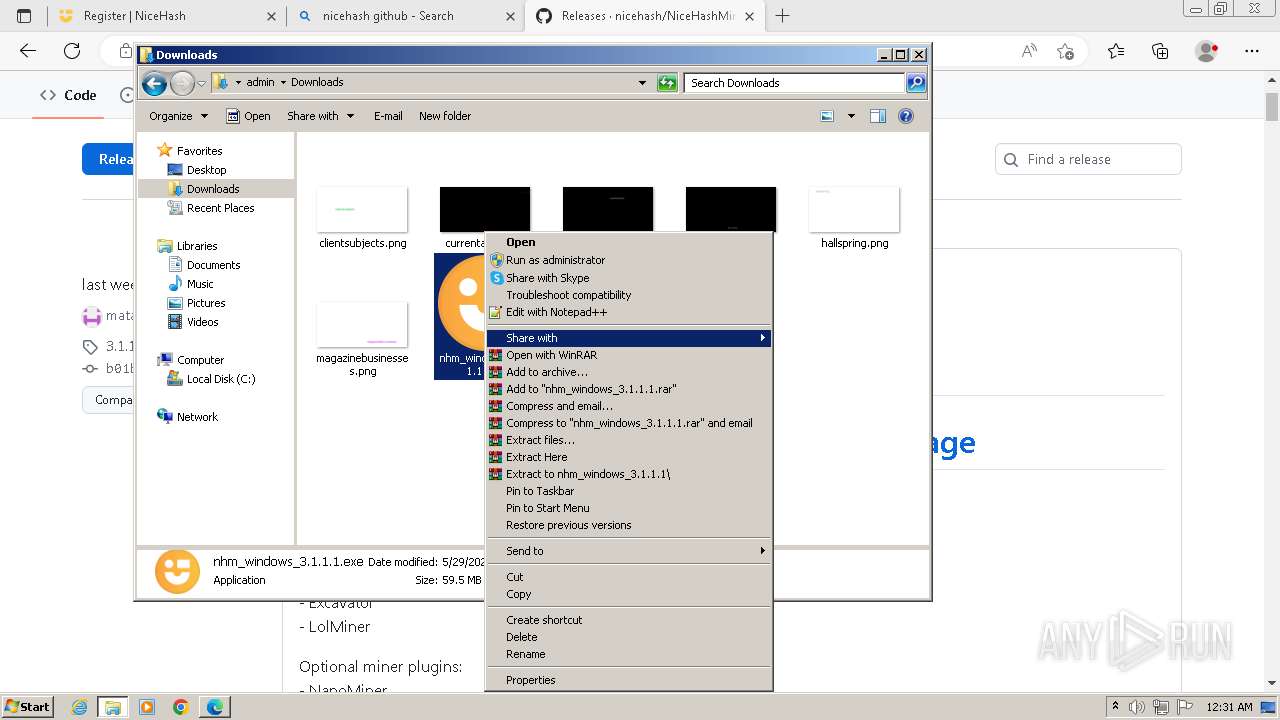Select Add to "nhm_windows_3.1.1.1.rar"
Image resolution: width=1280 pixels, height=720 pixels.
[629, 389]
